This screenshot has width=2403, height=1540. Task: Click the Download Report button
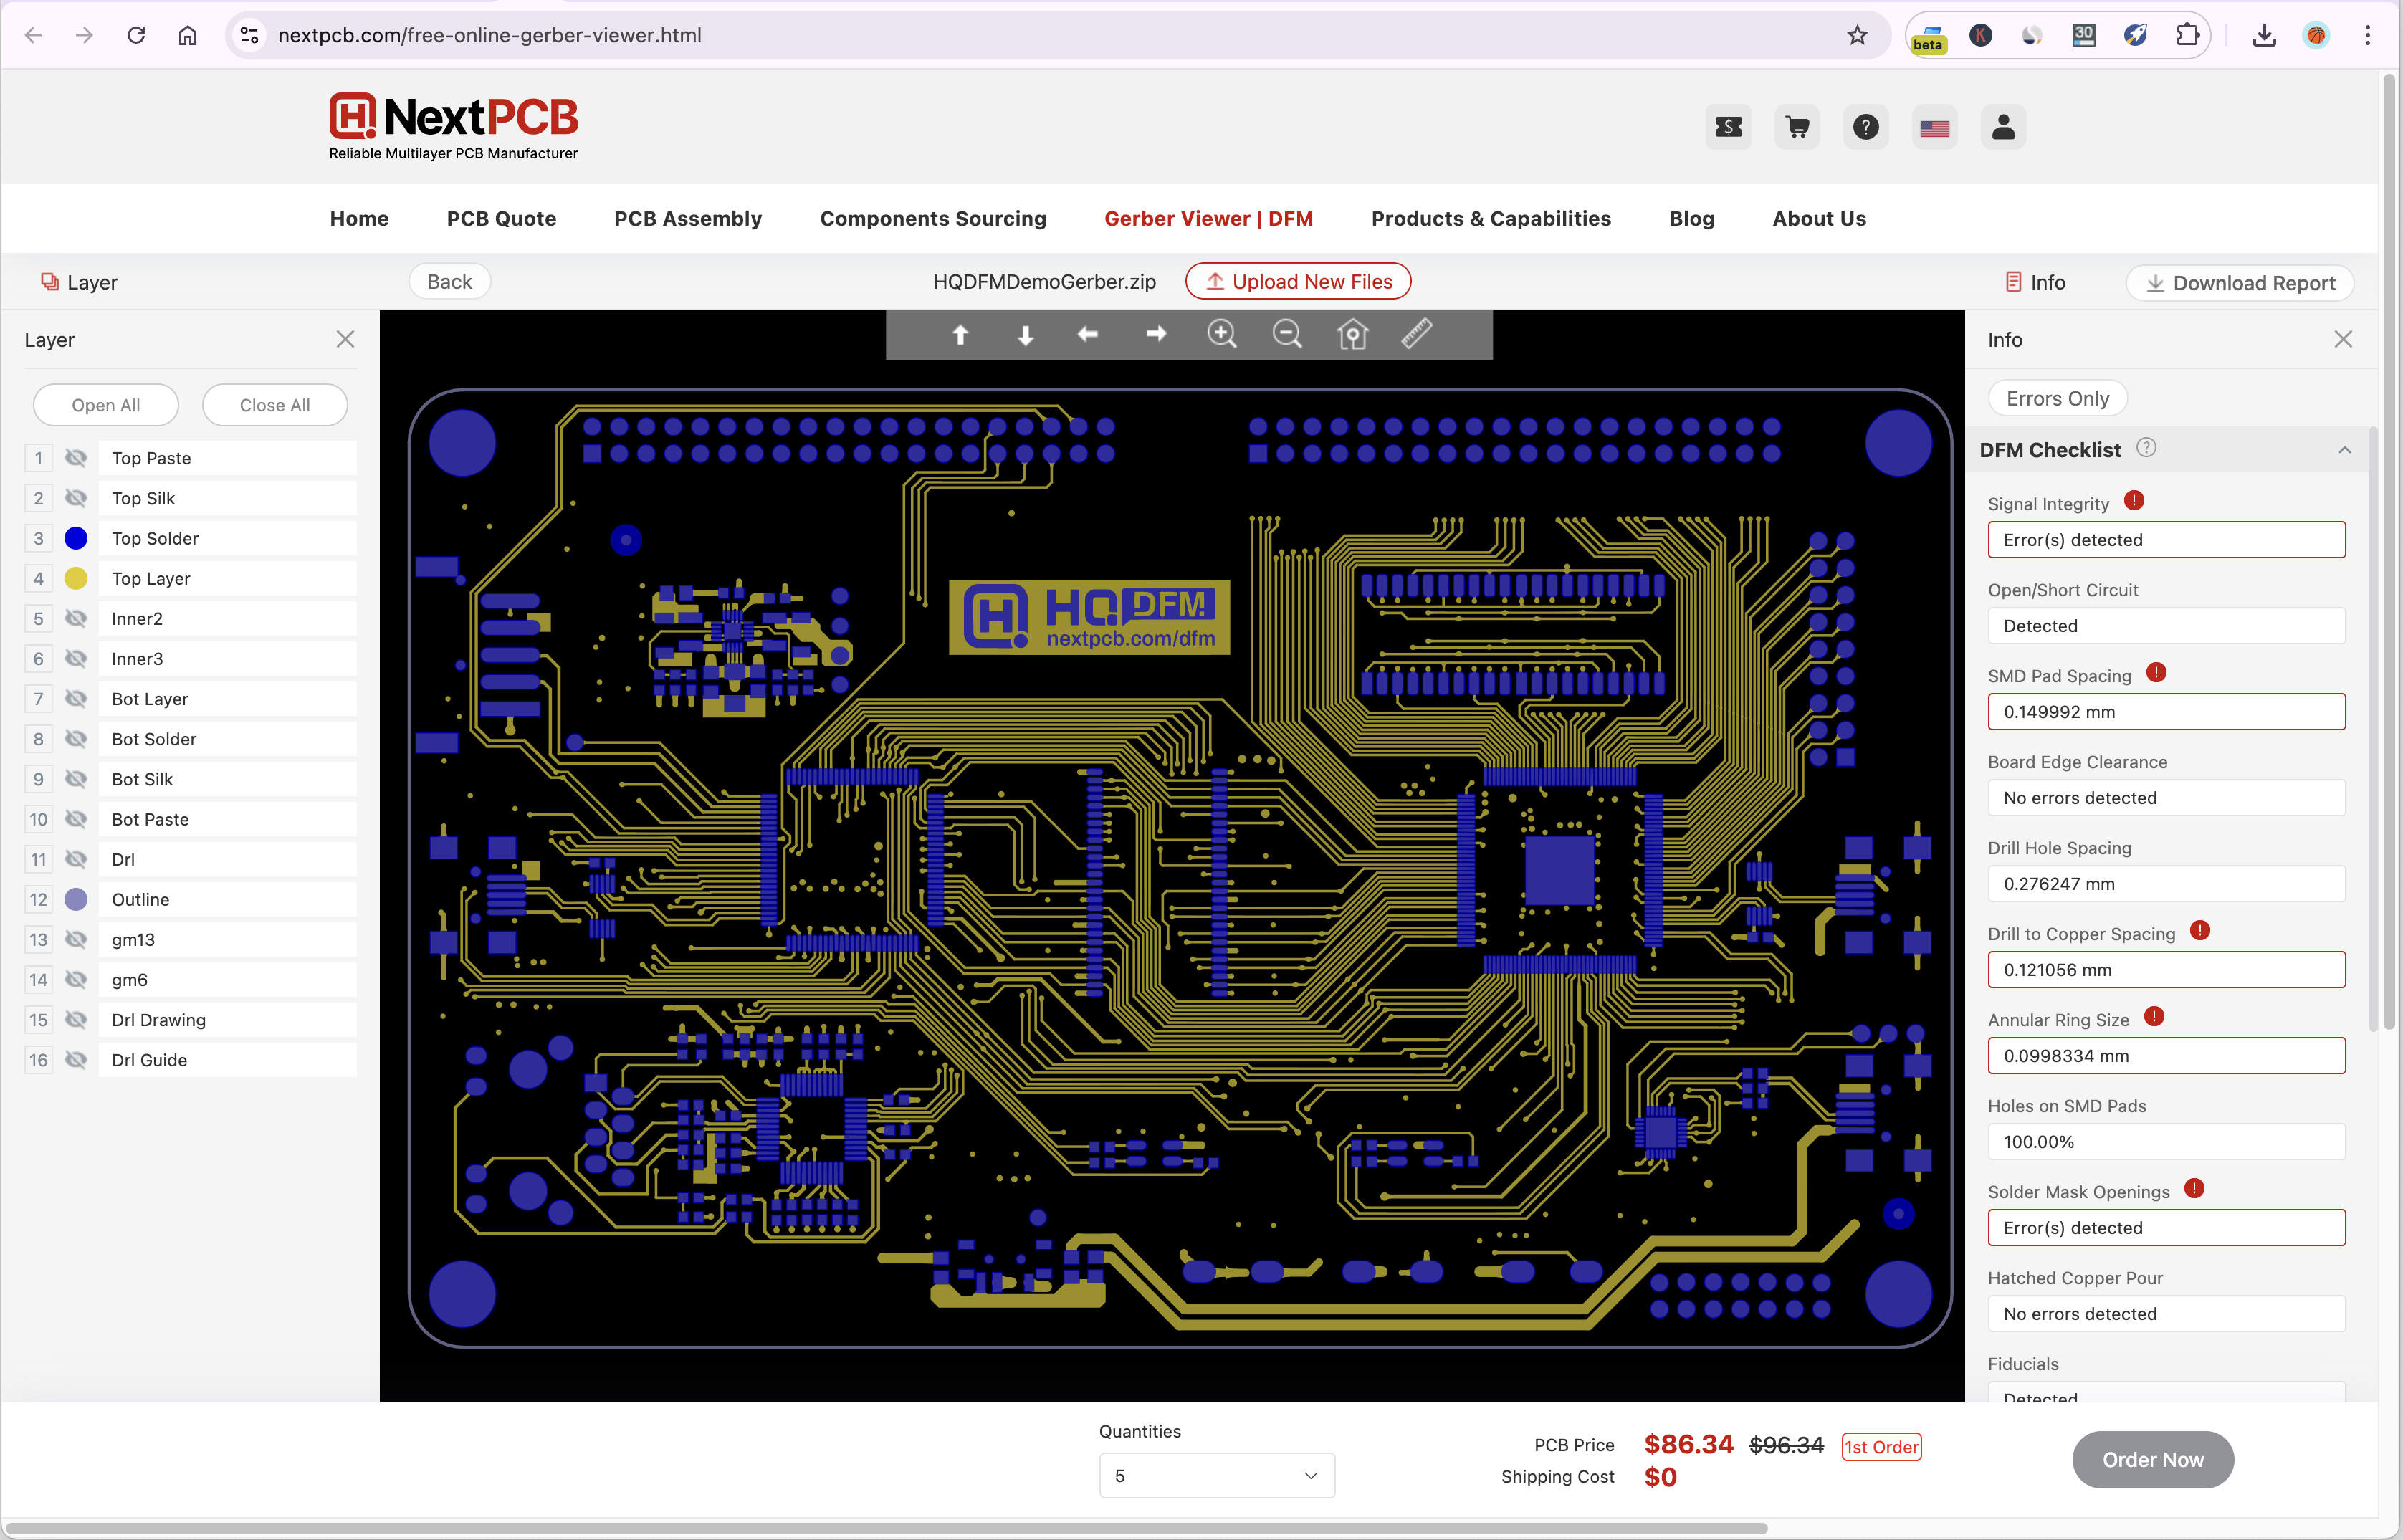click(x=2240, y=283)
